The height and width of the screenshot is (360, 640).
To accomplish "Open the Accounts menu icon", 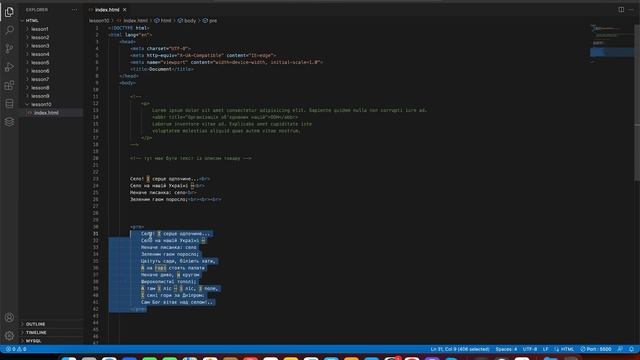I will (9, 317).
